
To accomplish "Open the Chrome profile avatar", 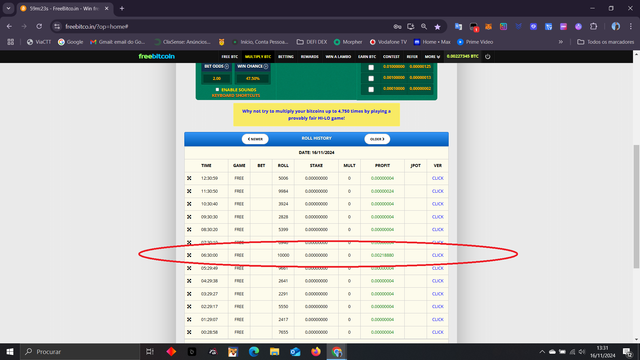I will 616,27.
